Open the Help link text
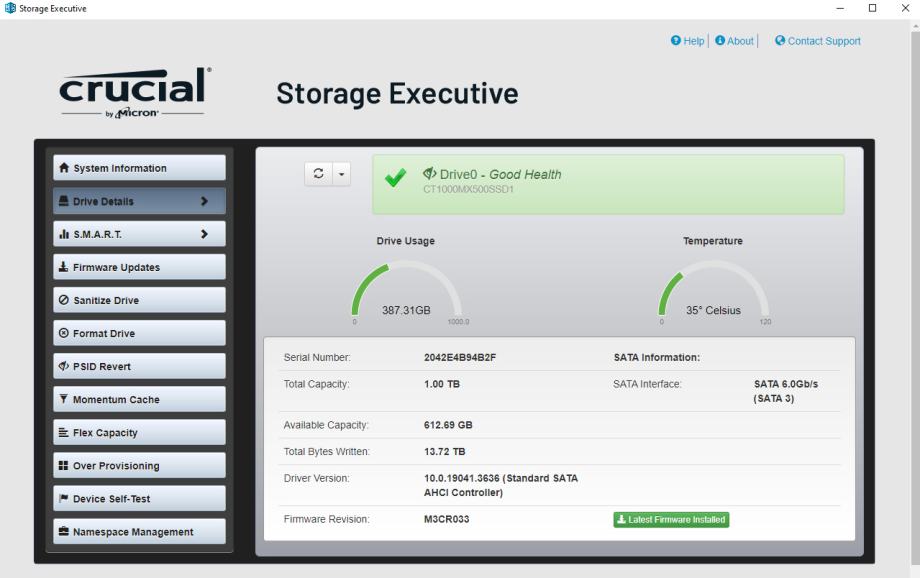The height and width of the screenshot is (578, 920). (x=694, y=41)
